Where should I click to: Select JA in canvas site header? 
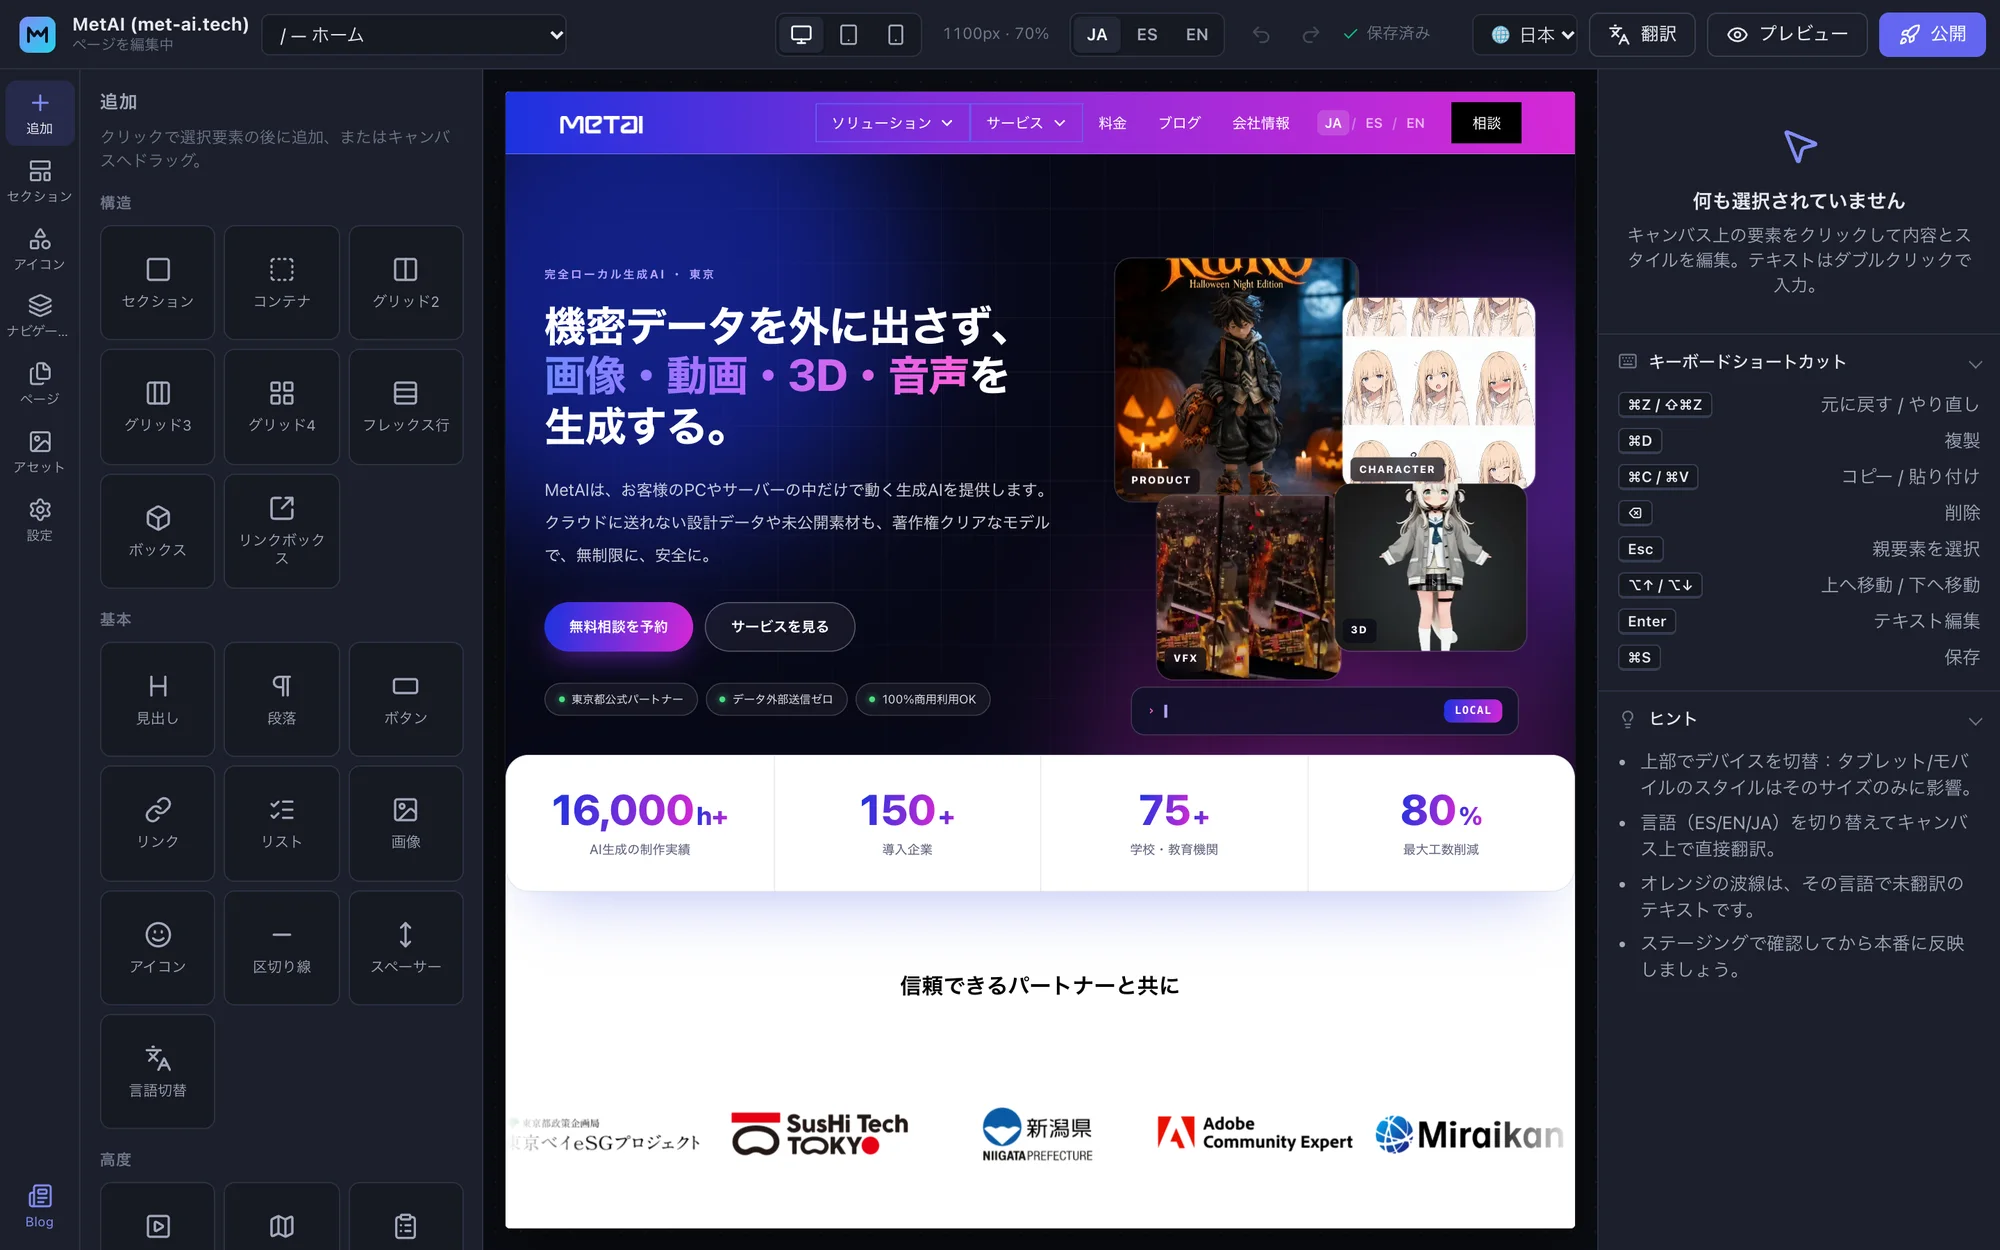1333,123
